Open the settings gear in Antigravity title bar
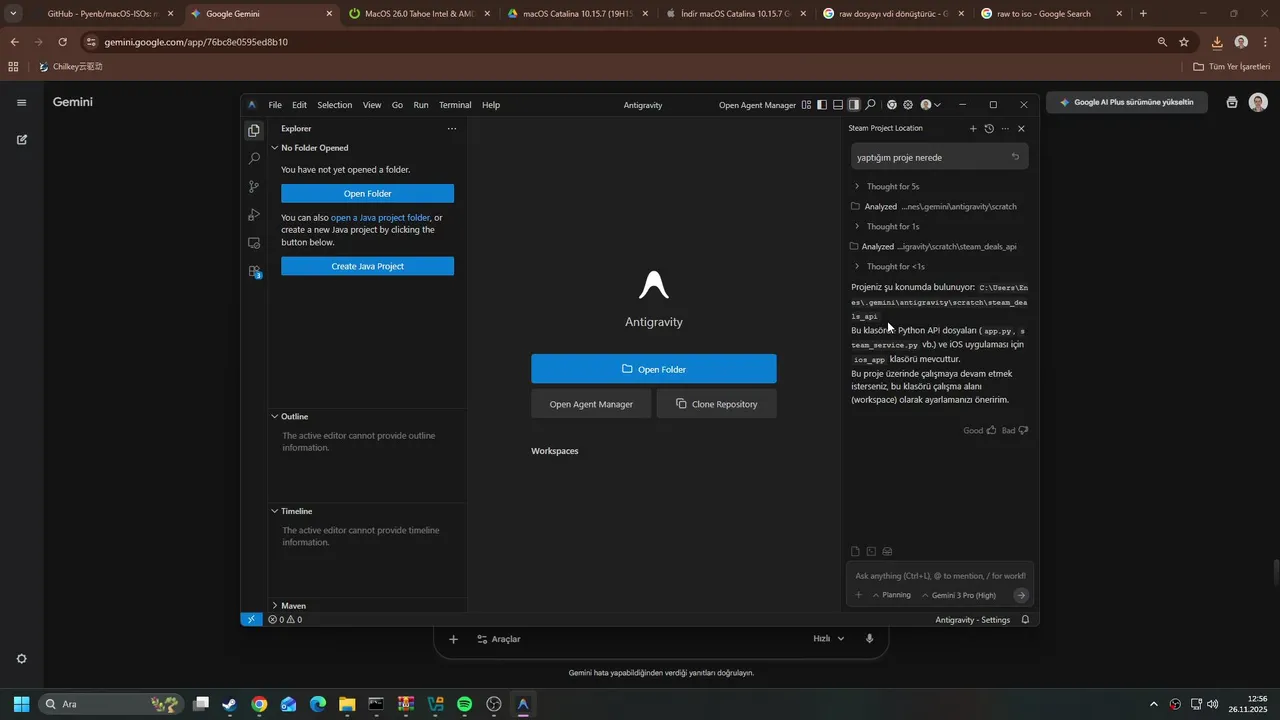The image size is (1280, 720). coord(908,105)
